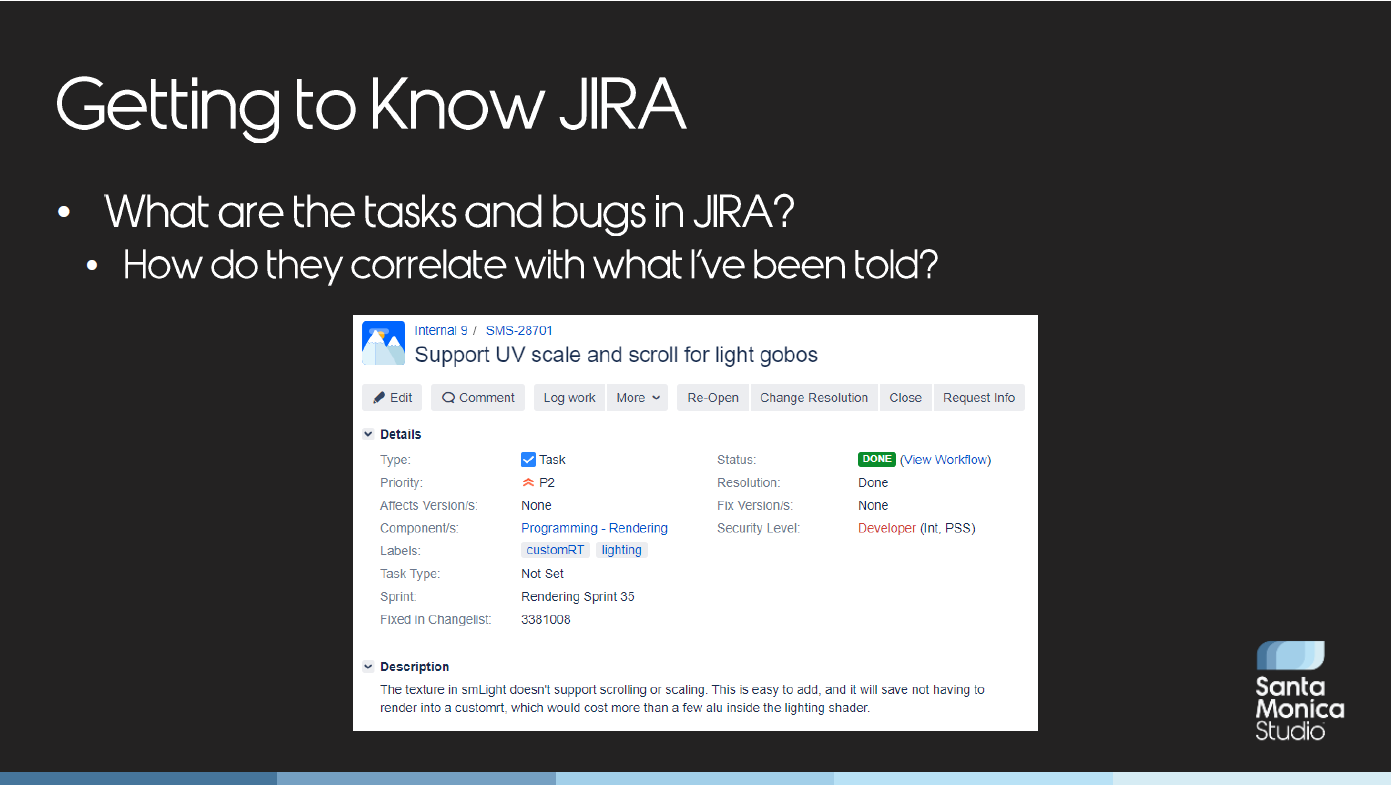The height and width of the screenshot is (785, 1391).
Task: Click the 'How do they correlate' sub-bullet
Action: (x=530, y=265)
